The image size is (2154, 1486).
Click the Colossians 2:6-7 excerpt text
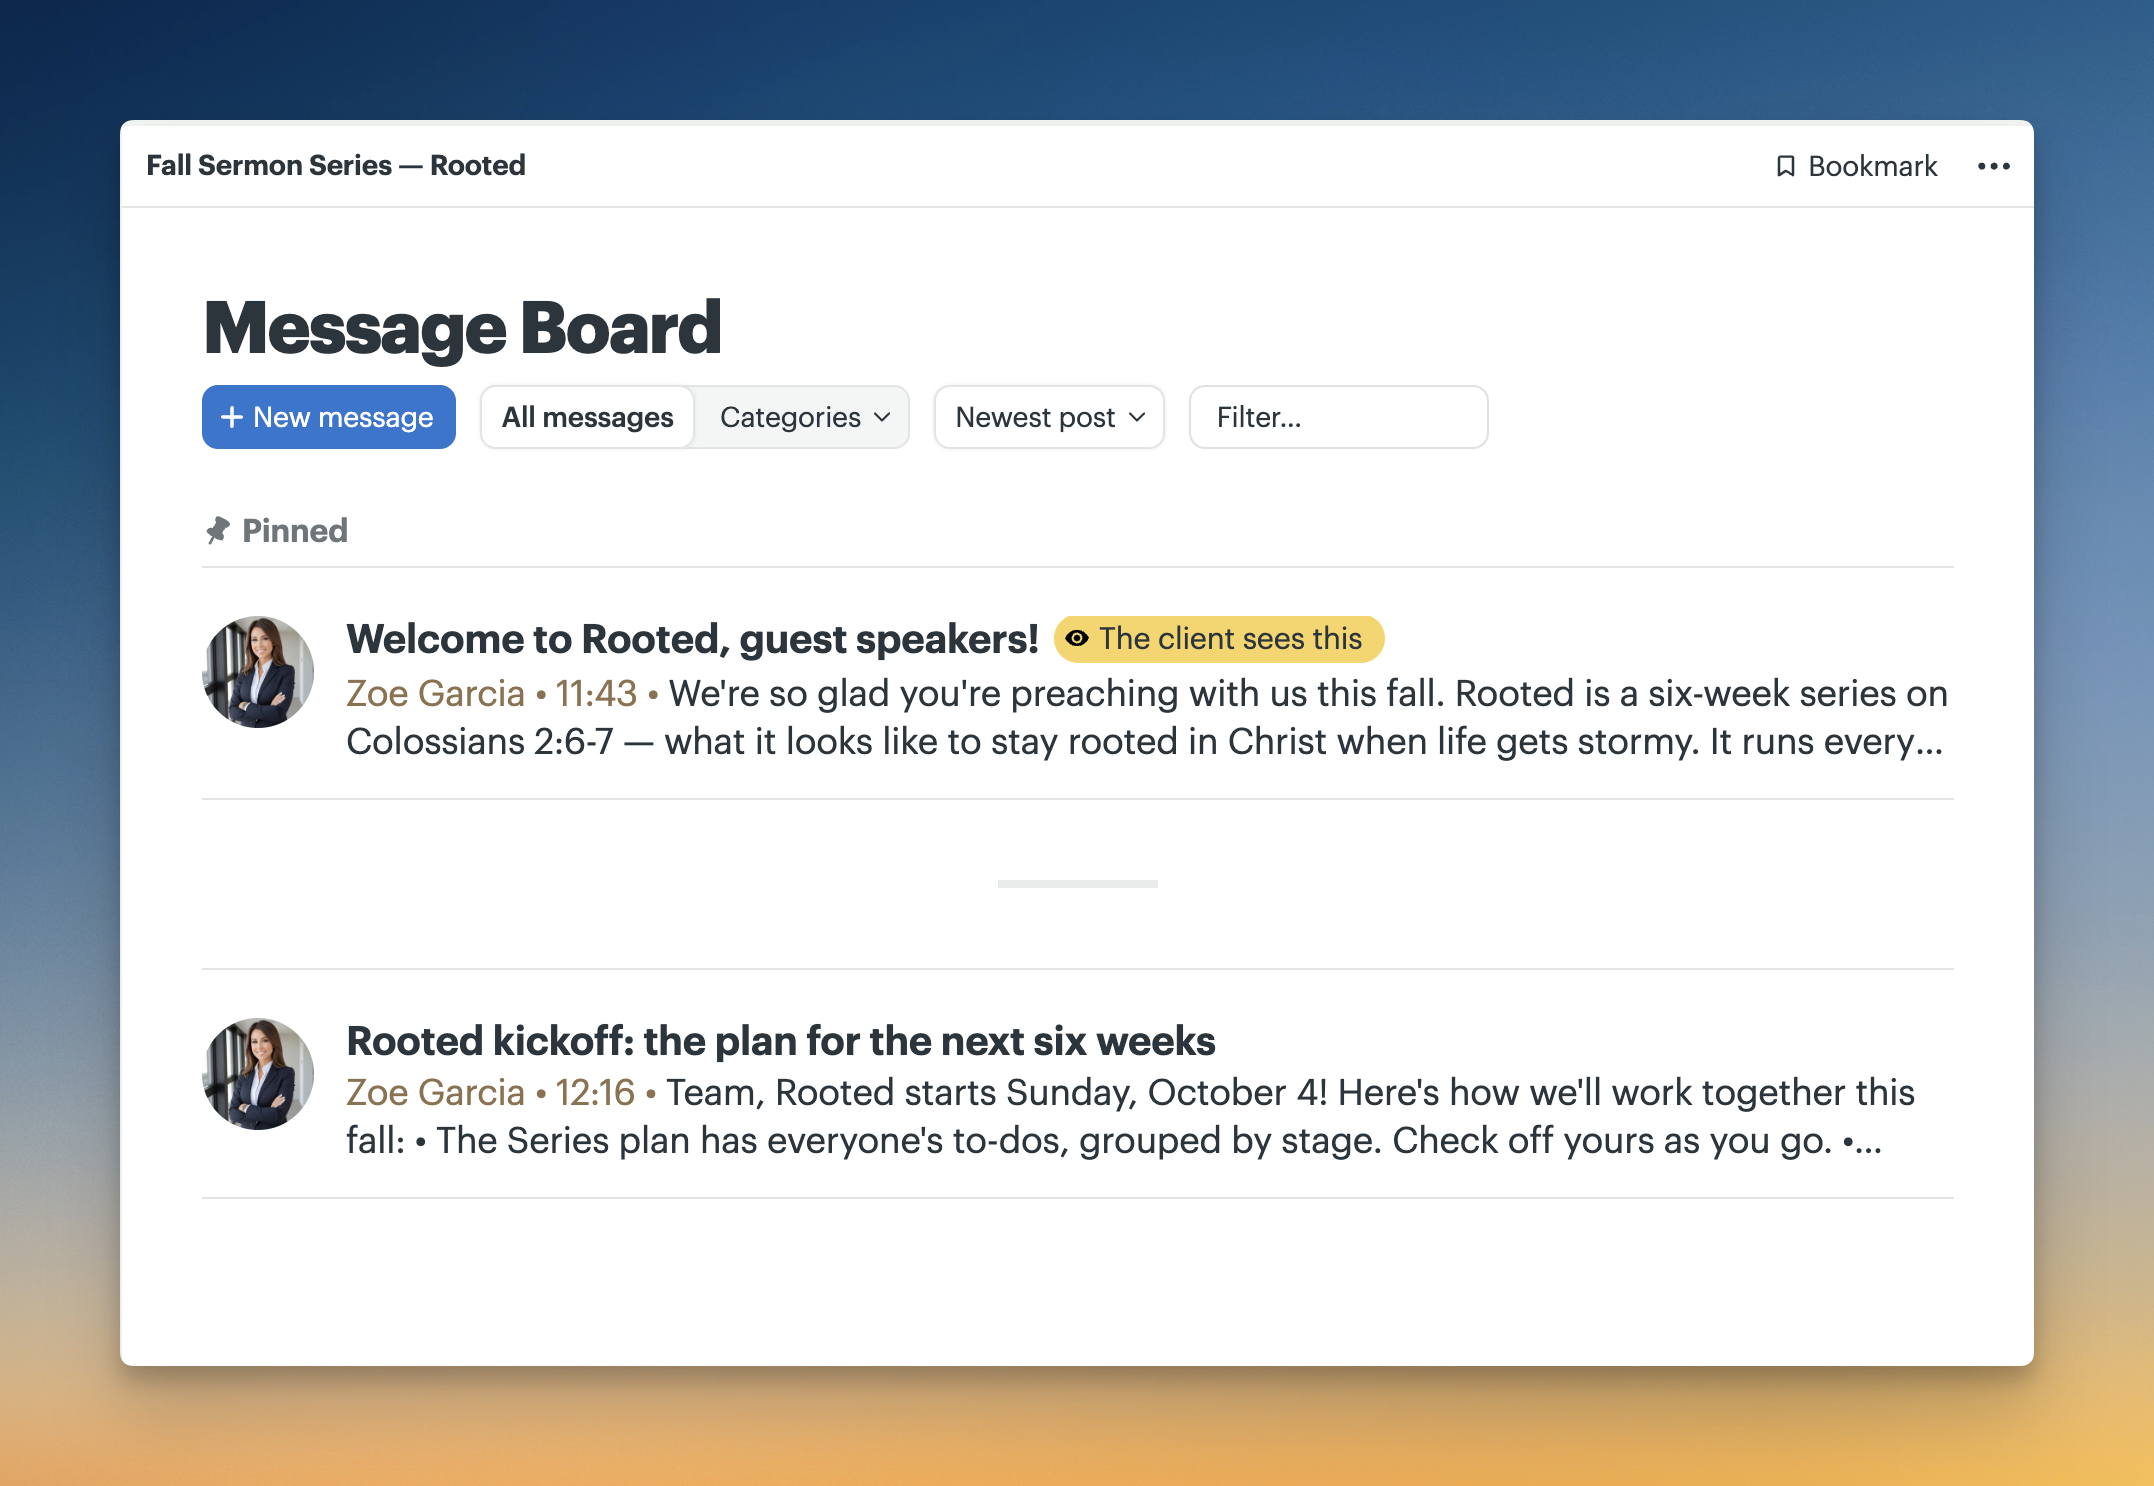point(1145,742)
